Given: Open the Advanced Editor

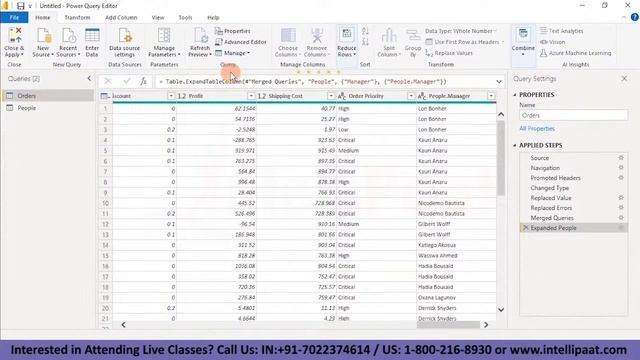Looking at the screenshot, I should (x=241, y=42).
